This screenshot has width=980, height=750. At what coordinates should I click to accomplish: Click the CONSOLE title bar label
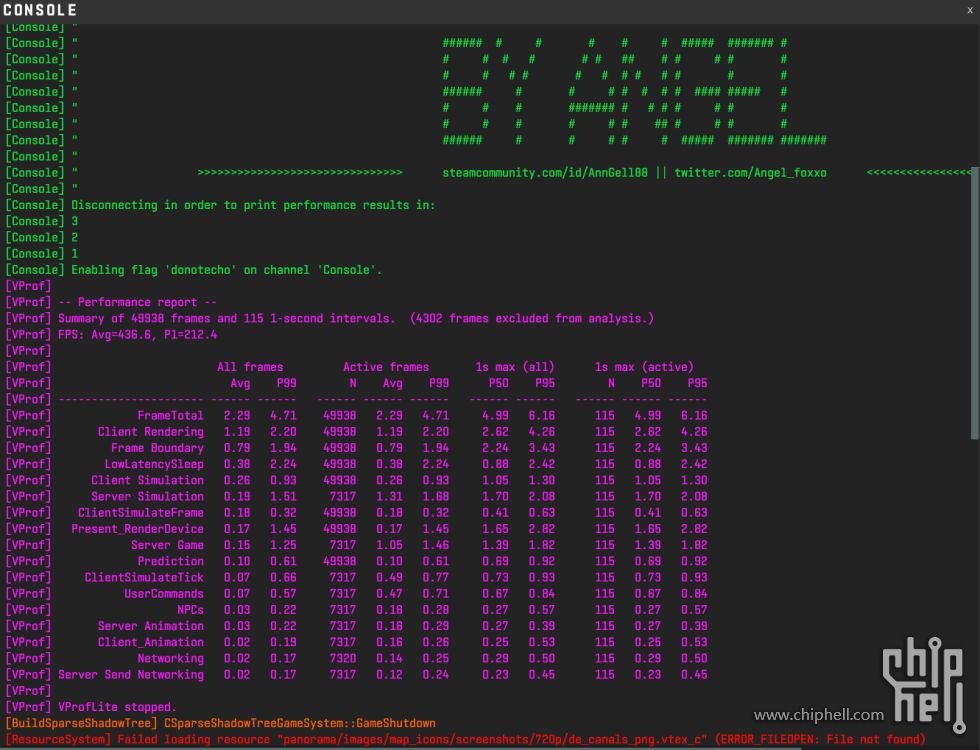(x=40, y=10)
